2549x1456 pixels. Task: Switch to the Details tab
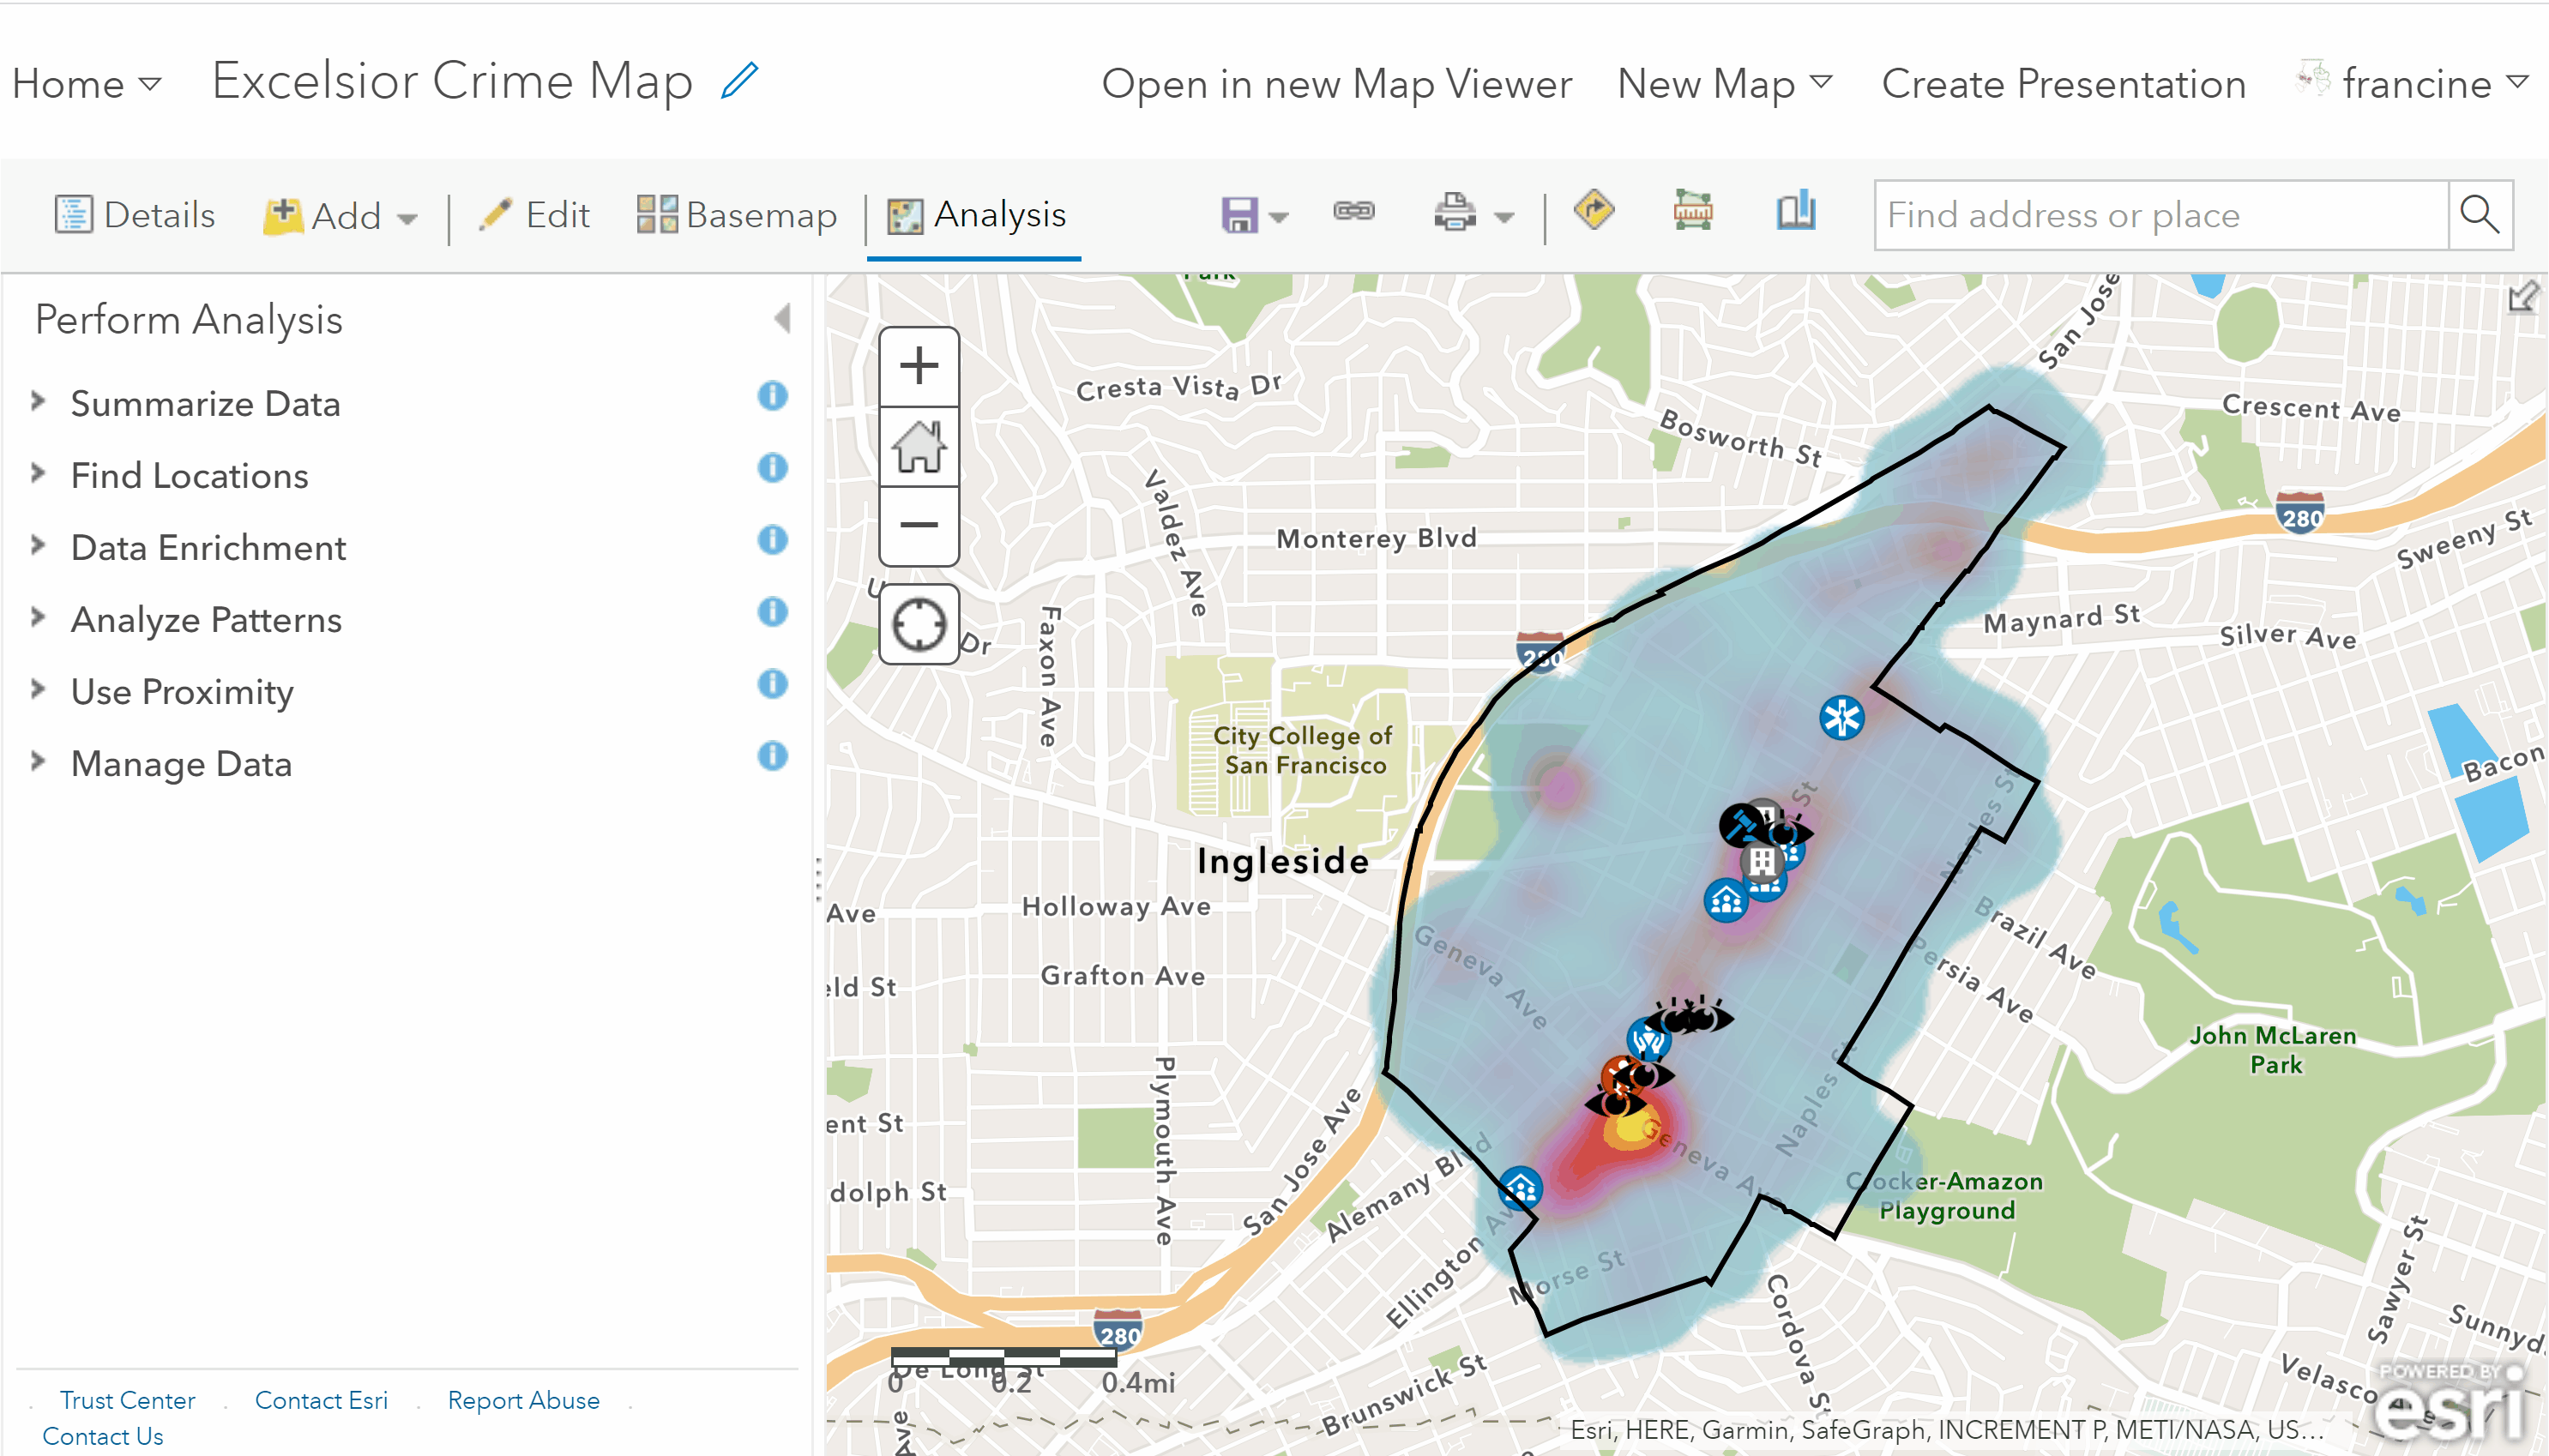coord(135,215)
